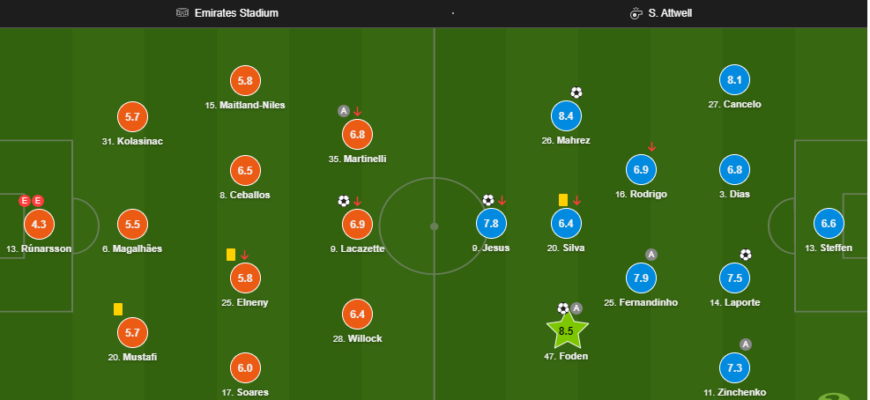Open Ceballos's 6.5 rating circle

[245, 170]
